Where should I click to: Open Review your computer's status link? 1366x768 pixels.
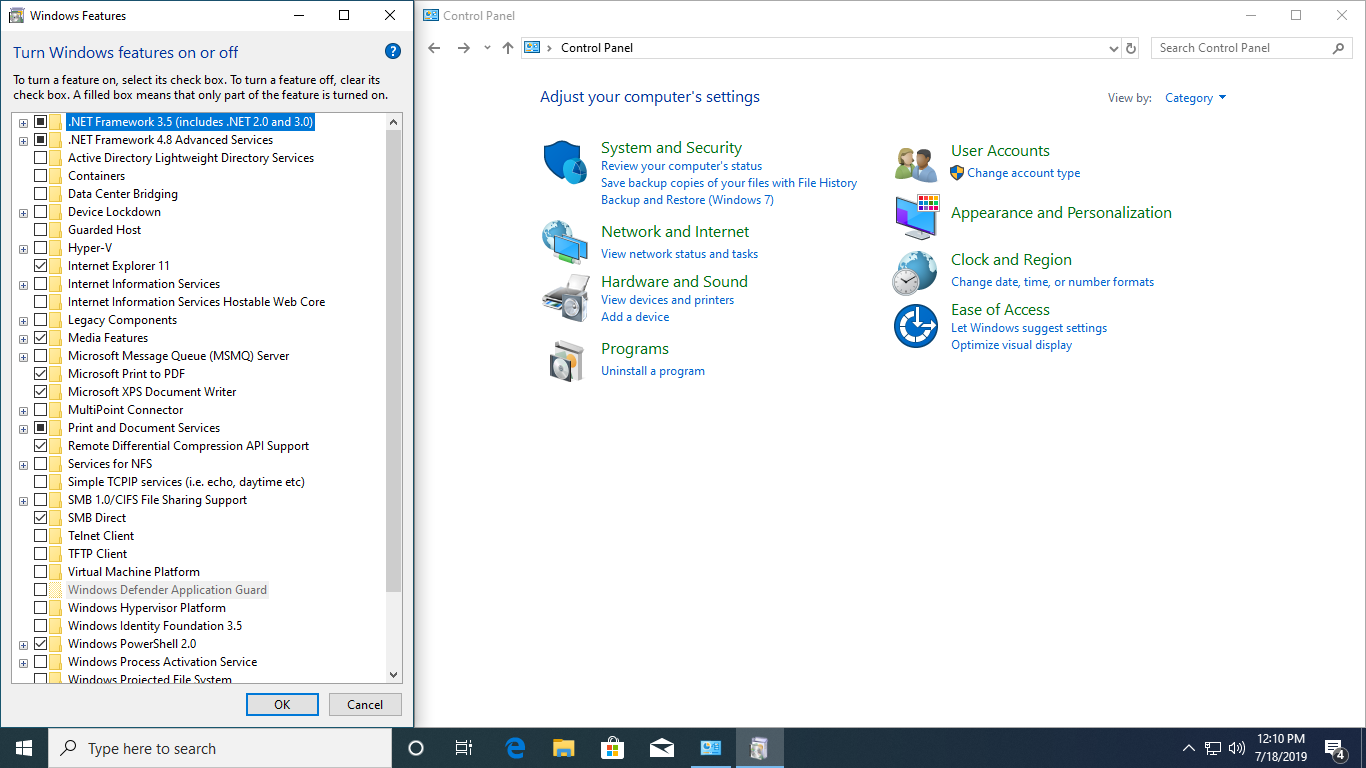[x=681, y=166]
